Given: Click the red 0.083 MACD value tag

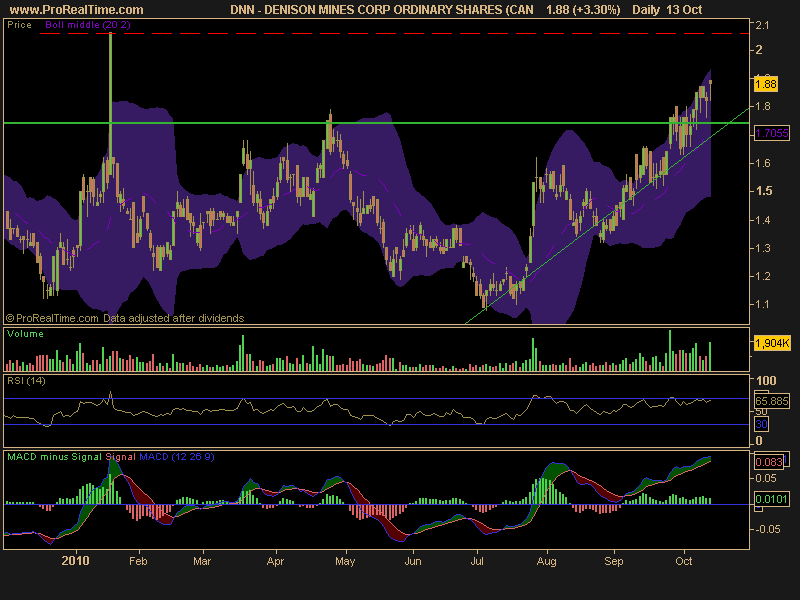Looking at the screenshot, I should pyautogui.click(x=769, y=462).
